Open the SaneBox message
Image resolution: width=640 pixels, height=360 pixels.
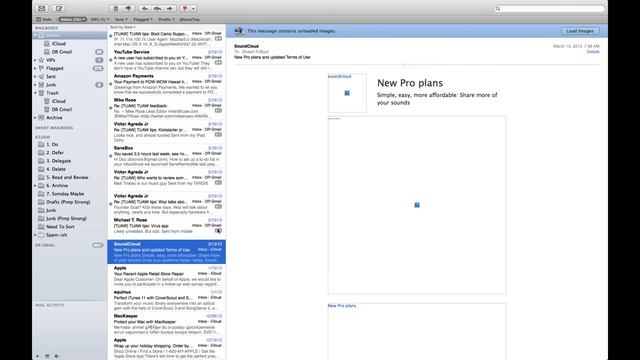167,156
